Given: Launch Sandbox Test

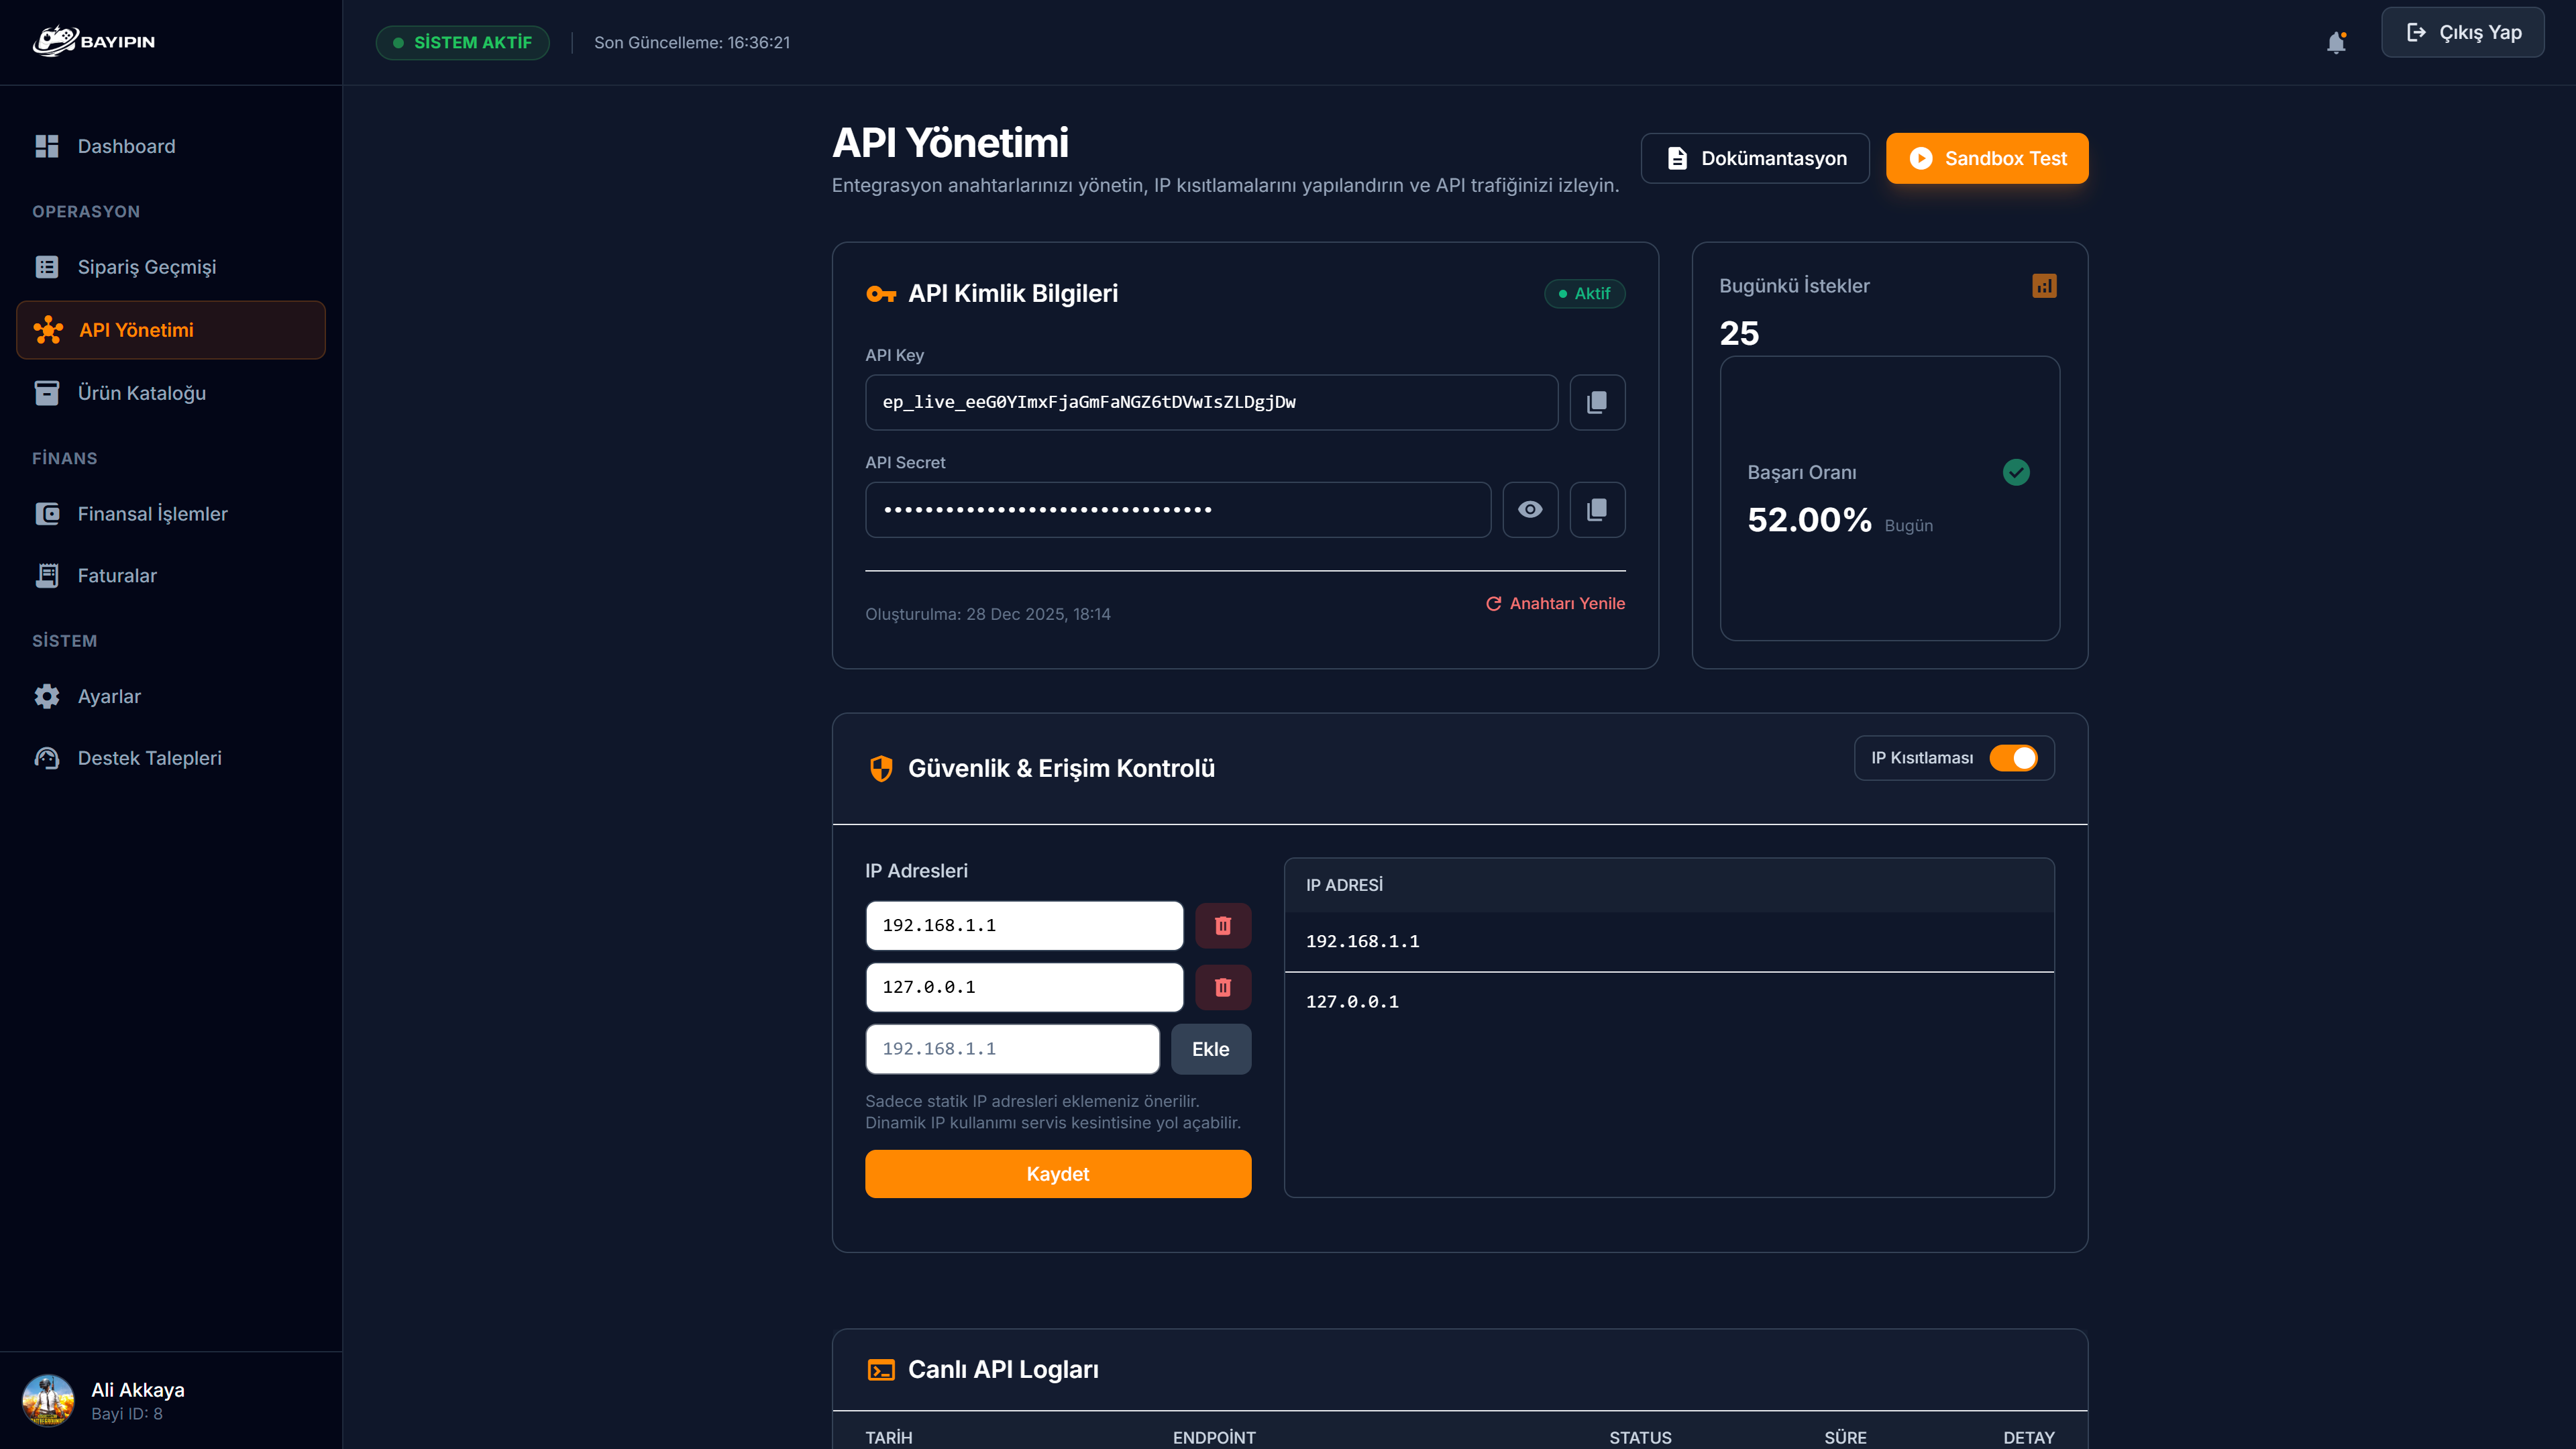Looking at the screenshot, I should (1986, 158).
